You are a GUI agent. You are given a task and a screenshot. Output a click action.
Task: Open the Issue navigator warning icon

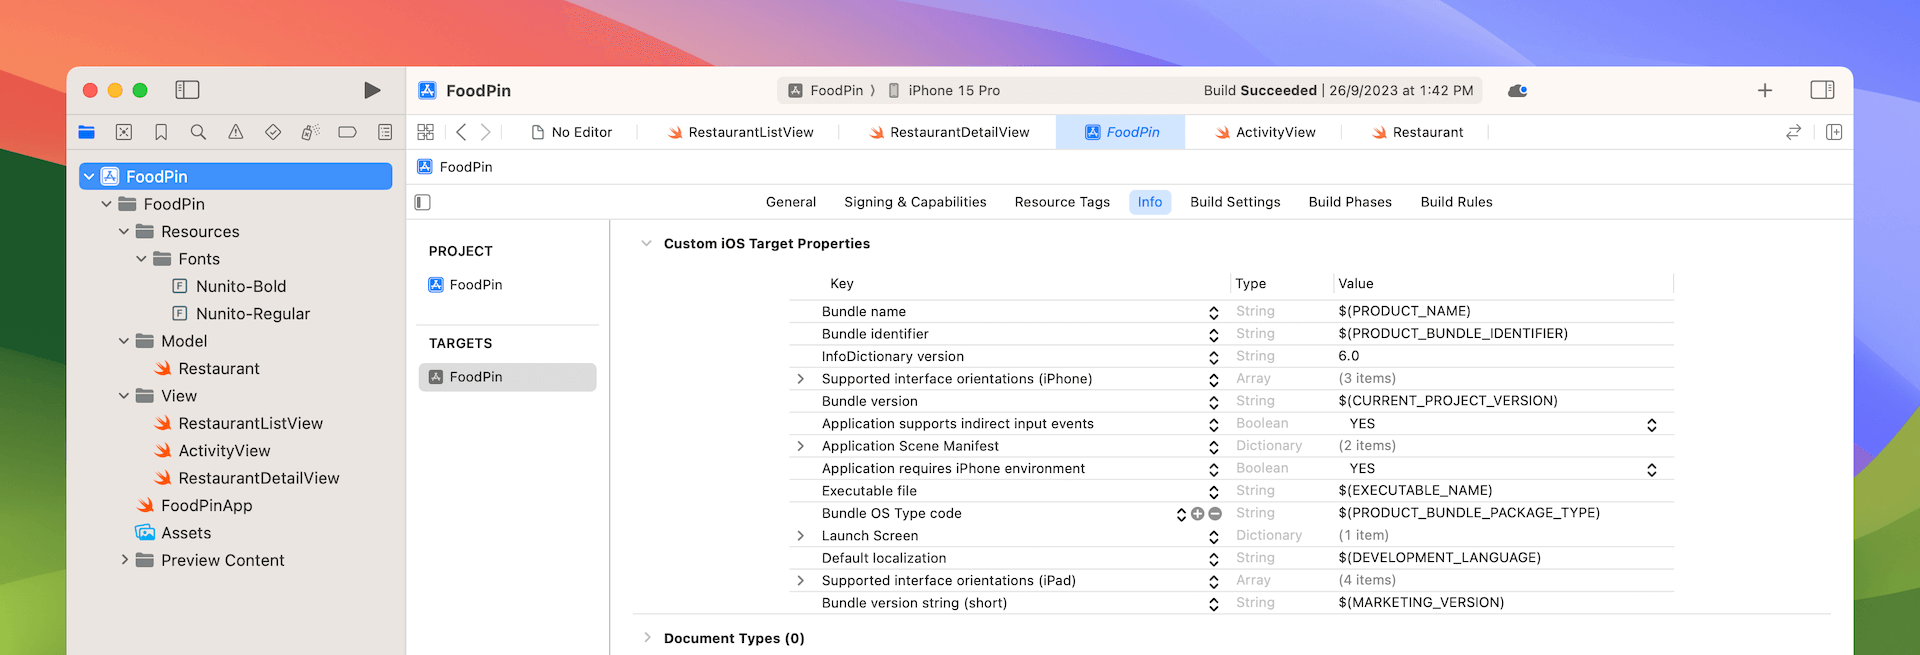point(236,132)
